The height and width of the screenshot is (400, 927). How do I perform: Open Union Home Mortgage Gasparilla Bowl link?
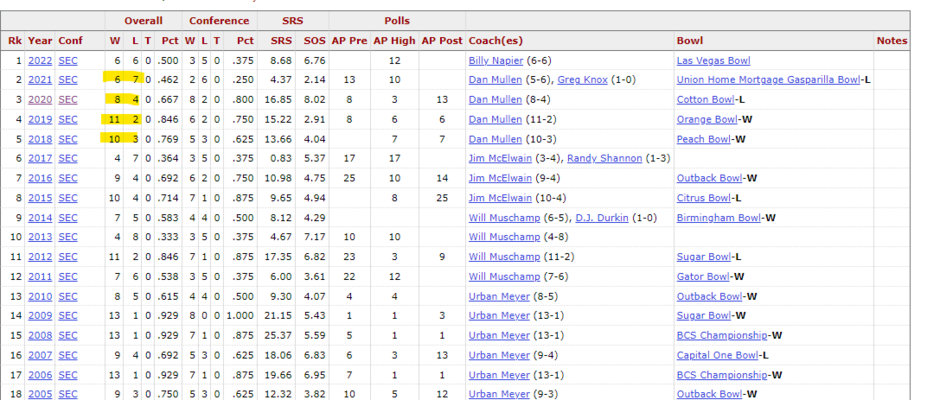(768, 80)
